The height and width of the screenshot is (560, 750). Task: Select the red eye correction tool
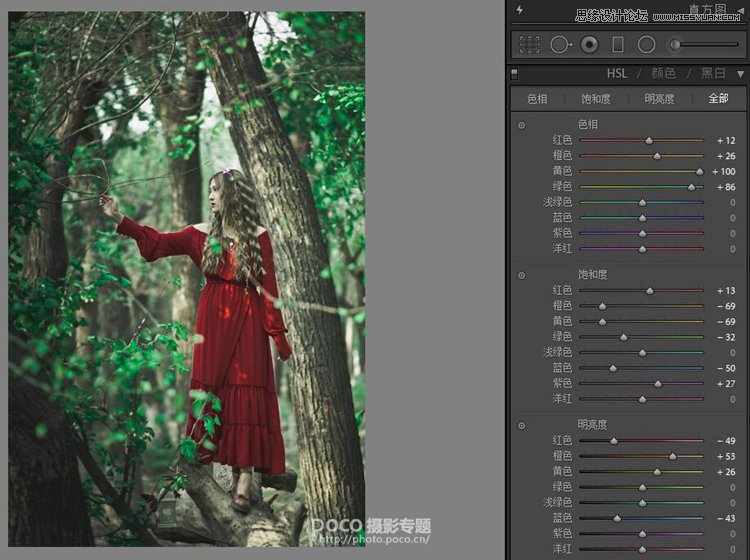[x=589, y=45]
